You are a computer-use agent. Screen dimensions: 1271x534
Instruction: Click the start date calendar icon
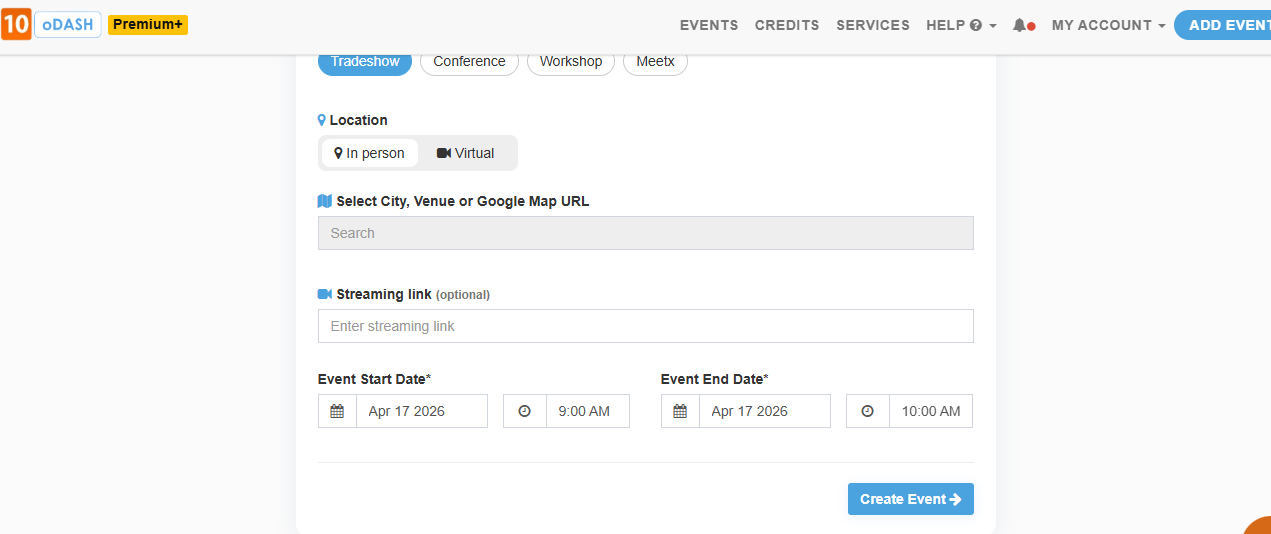click(337, 411)
